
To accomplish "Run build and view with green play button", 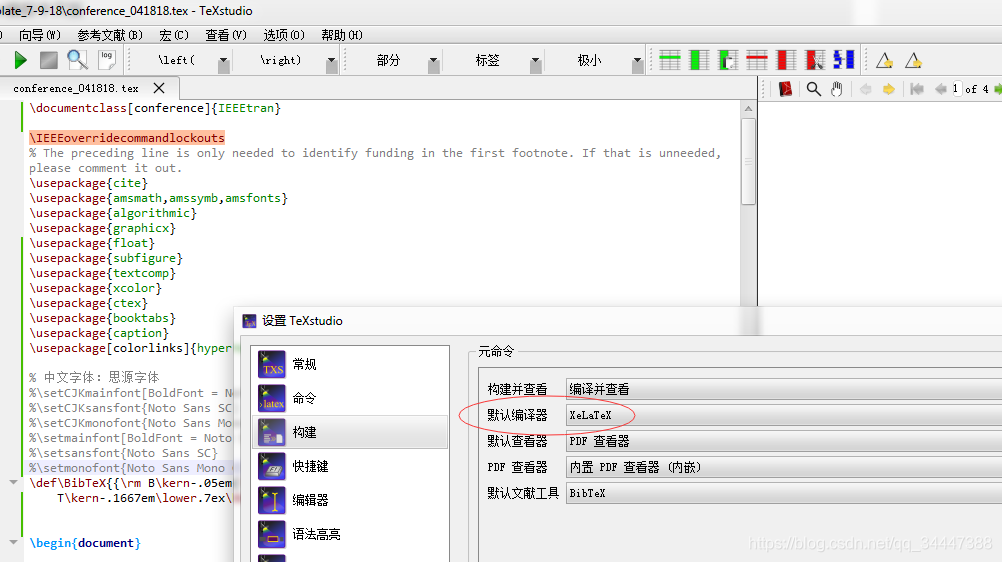I will (20, 61).
